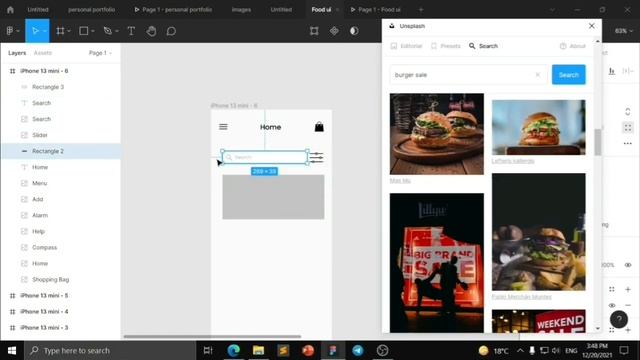Open the Move tool options dropdown

[44, 31]
